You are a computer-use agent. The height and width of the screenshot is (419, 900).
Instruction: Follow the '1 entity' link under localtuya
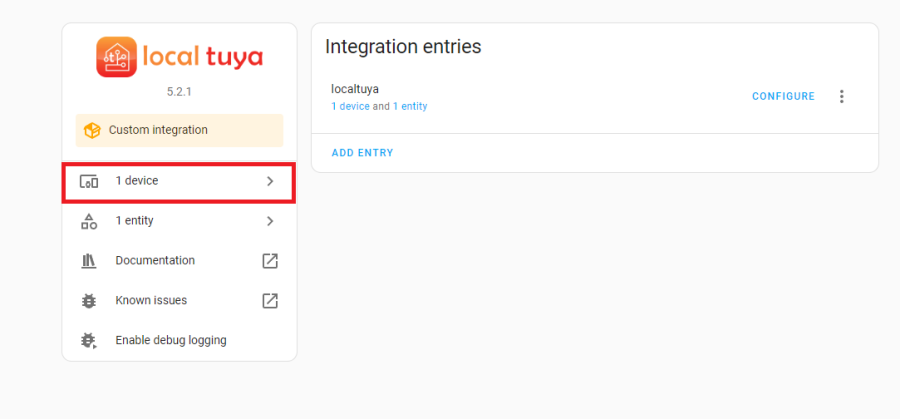click(410, 106)
